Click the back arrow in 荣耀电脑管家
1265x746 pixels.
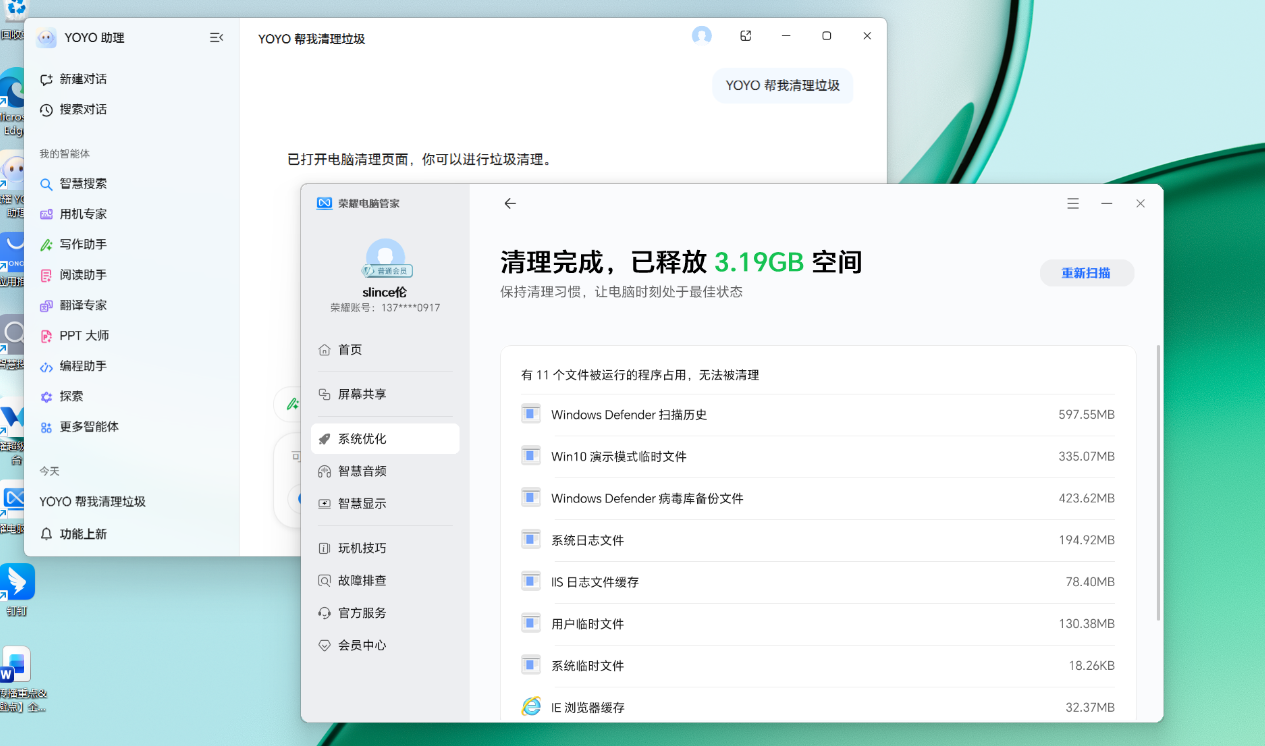pyautogui.click(x=510, y=203)
